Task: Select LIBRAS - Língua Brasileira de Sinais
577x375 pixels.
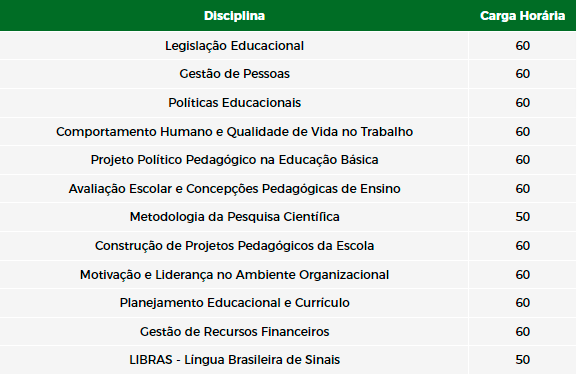Action: [234, 360]
